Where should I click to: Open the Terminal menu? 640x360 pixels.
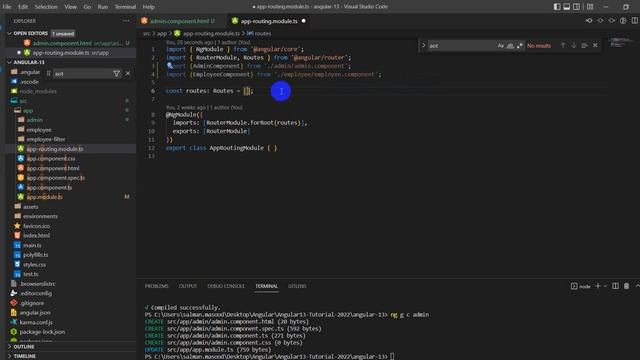(x=125, y=7)
